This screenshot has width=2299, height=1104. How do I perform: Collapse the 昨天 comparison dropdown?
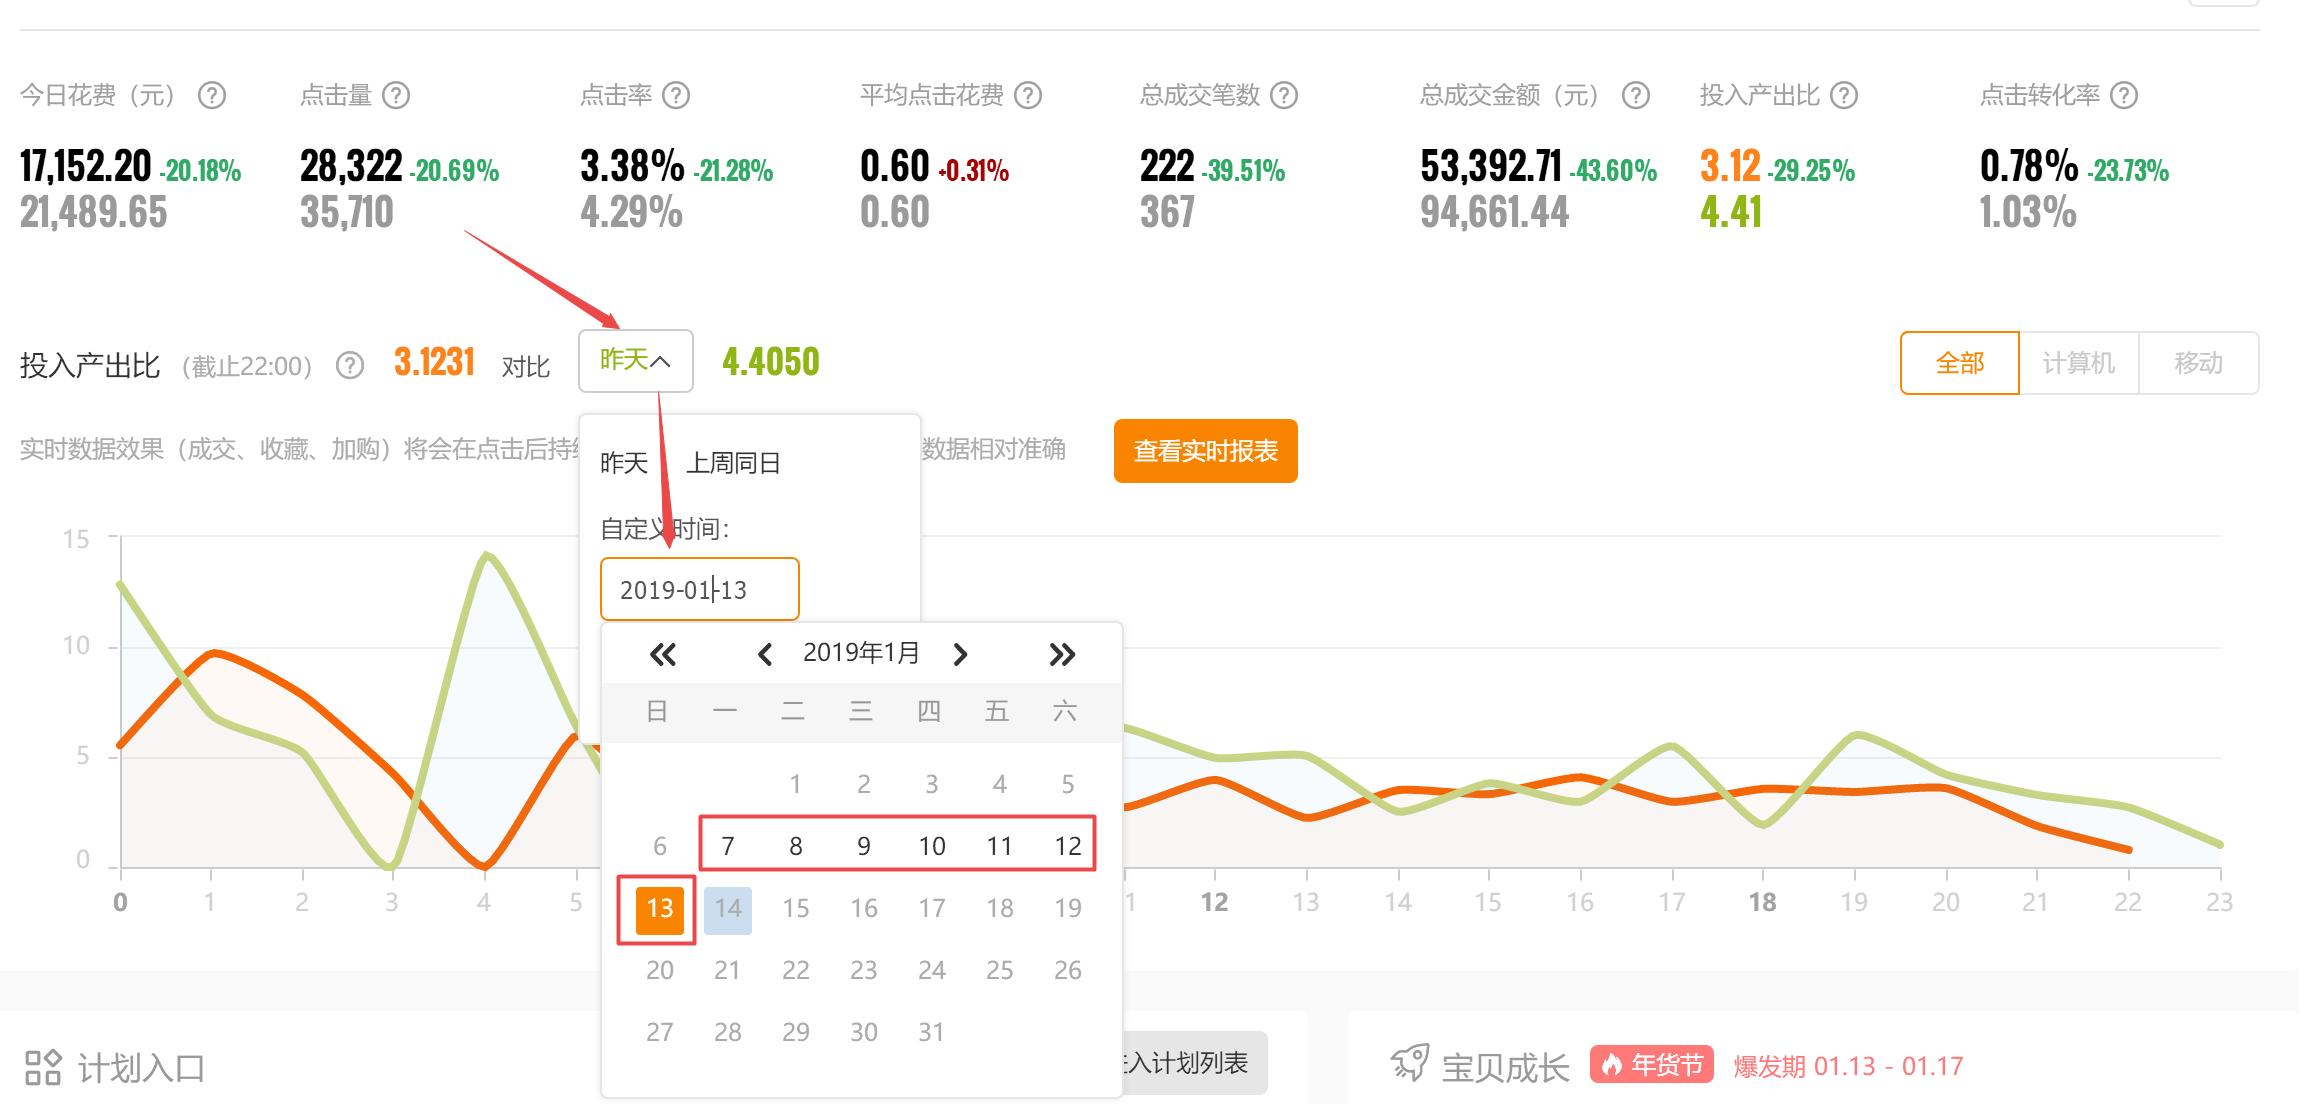click(x=634, y=361)
